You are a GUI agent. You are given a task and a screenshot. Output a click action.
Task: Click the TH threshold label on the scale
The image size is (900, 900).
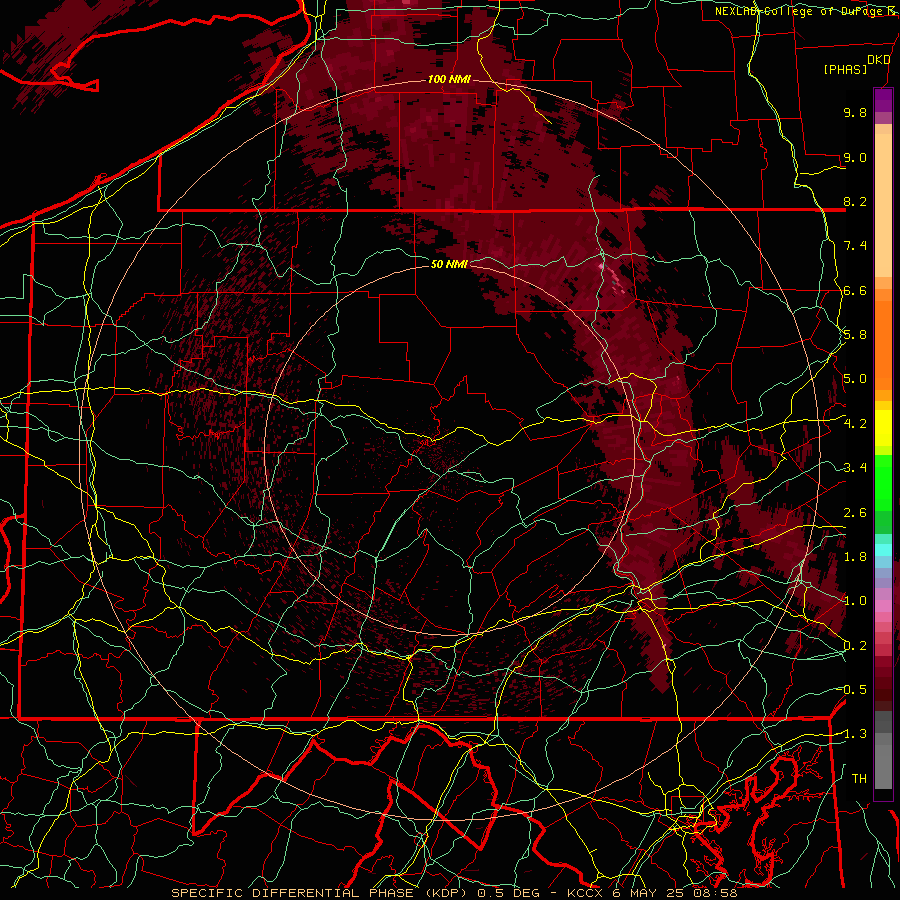(x=859, y=779)
